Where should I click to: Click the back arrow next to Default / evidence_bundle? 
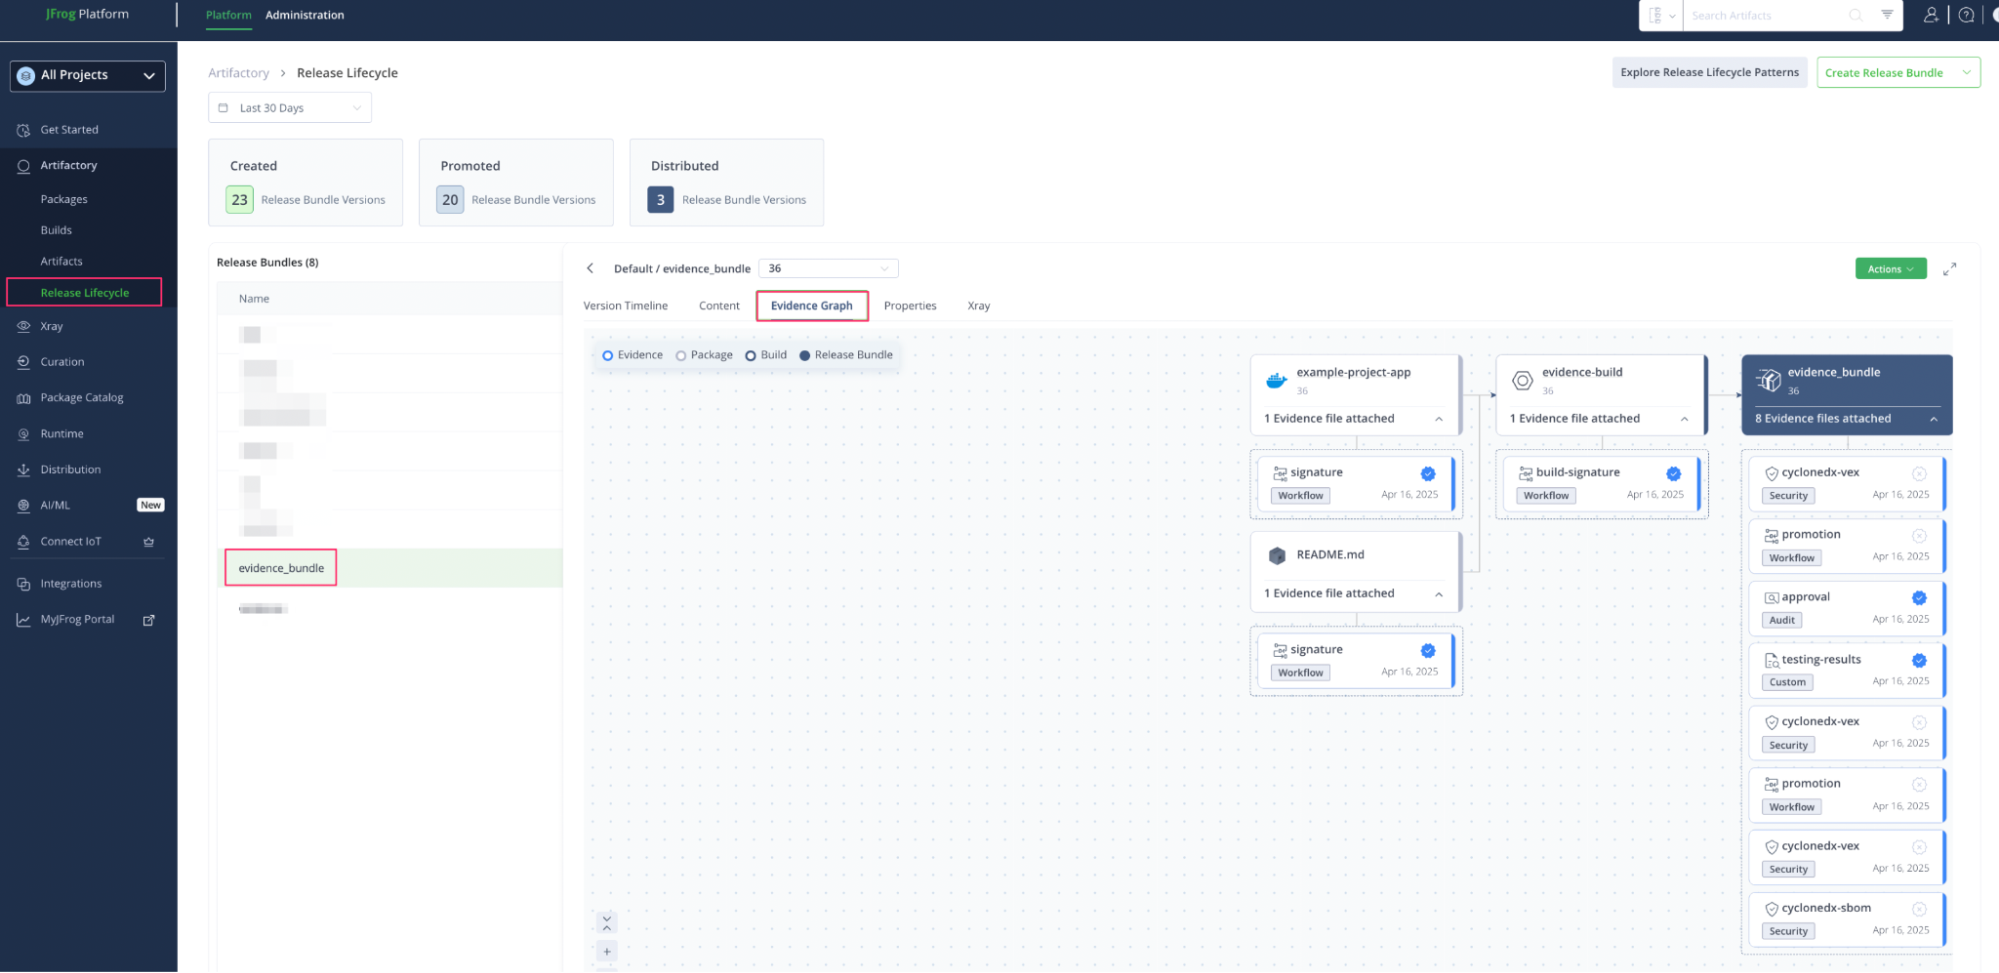pyautogui.click(x=590, y=268)
